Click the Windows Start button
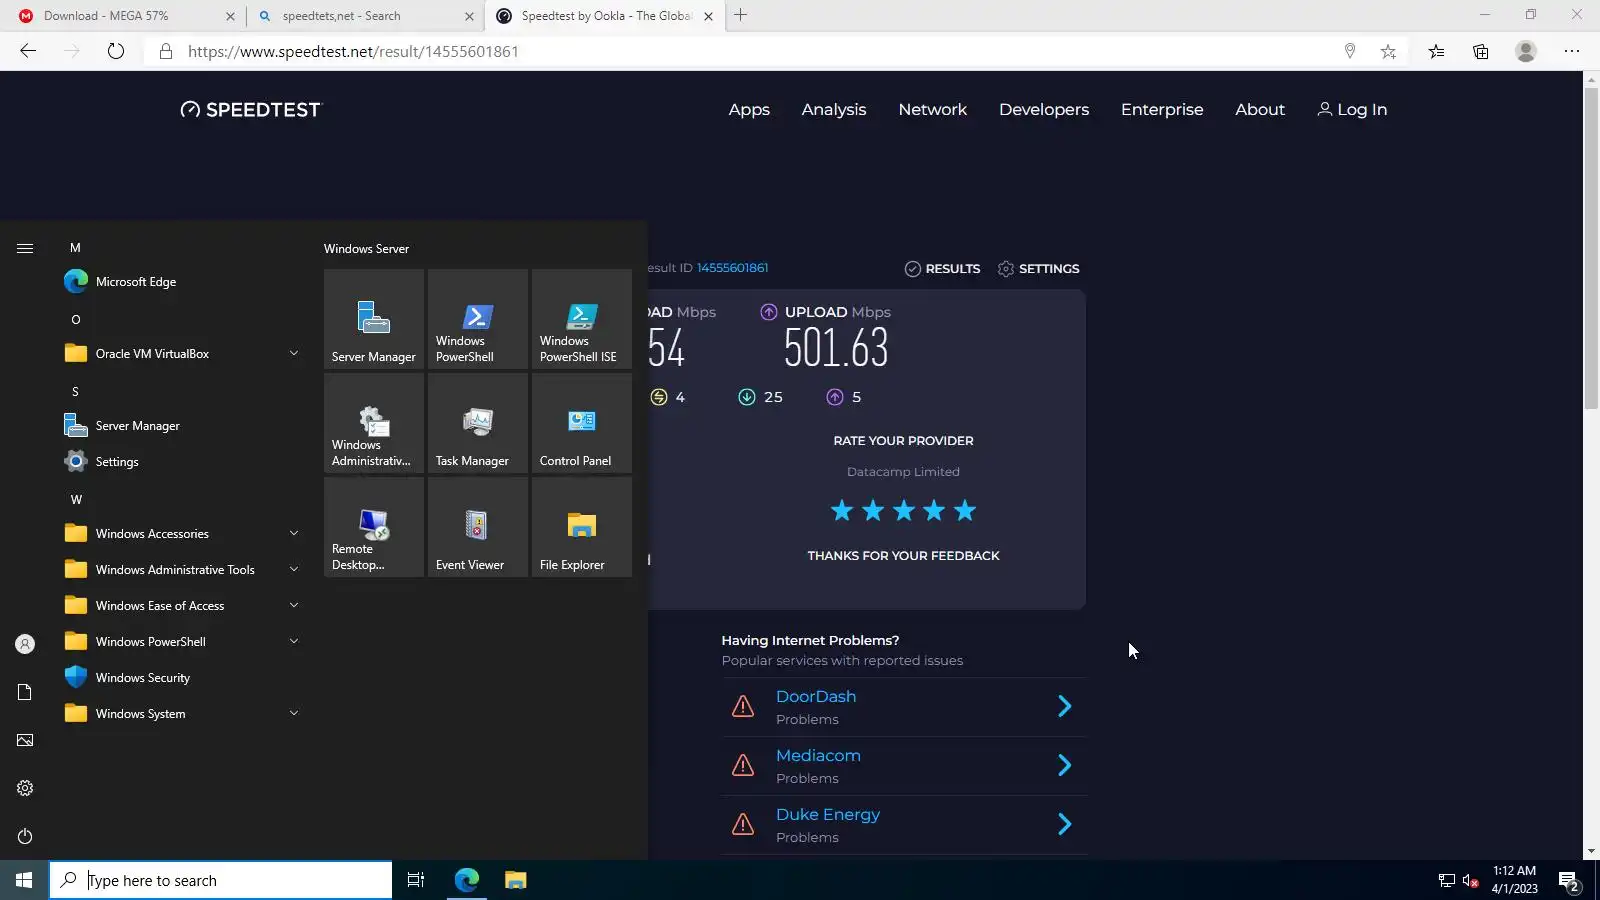Viewport: 1600px width, 900px height. (x=24, y=880)
